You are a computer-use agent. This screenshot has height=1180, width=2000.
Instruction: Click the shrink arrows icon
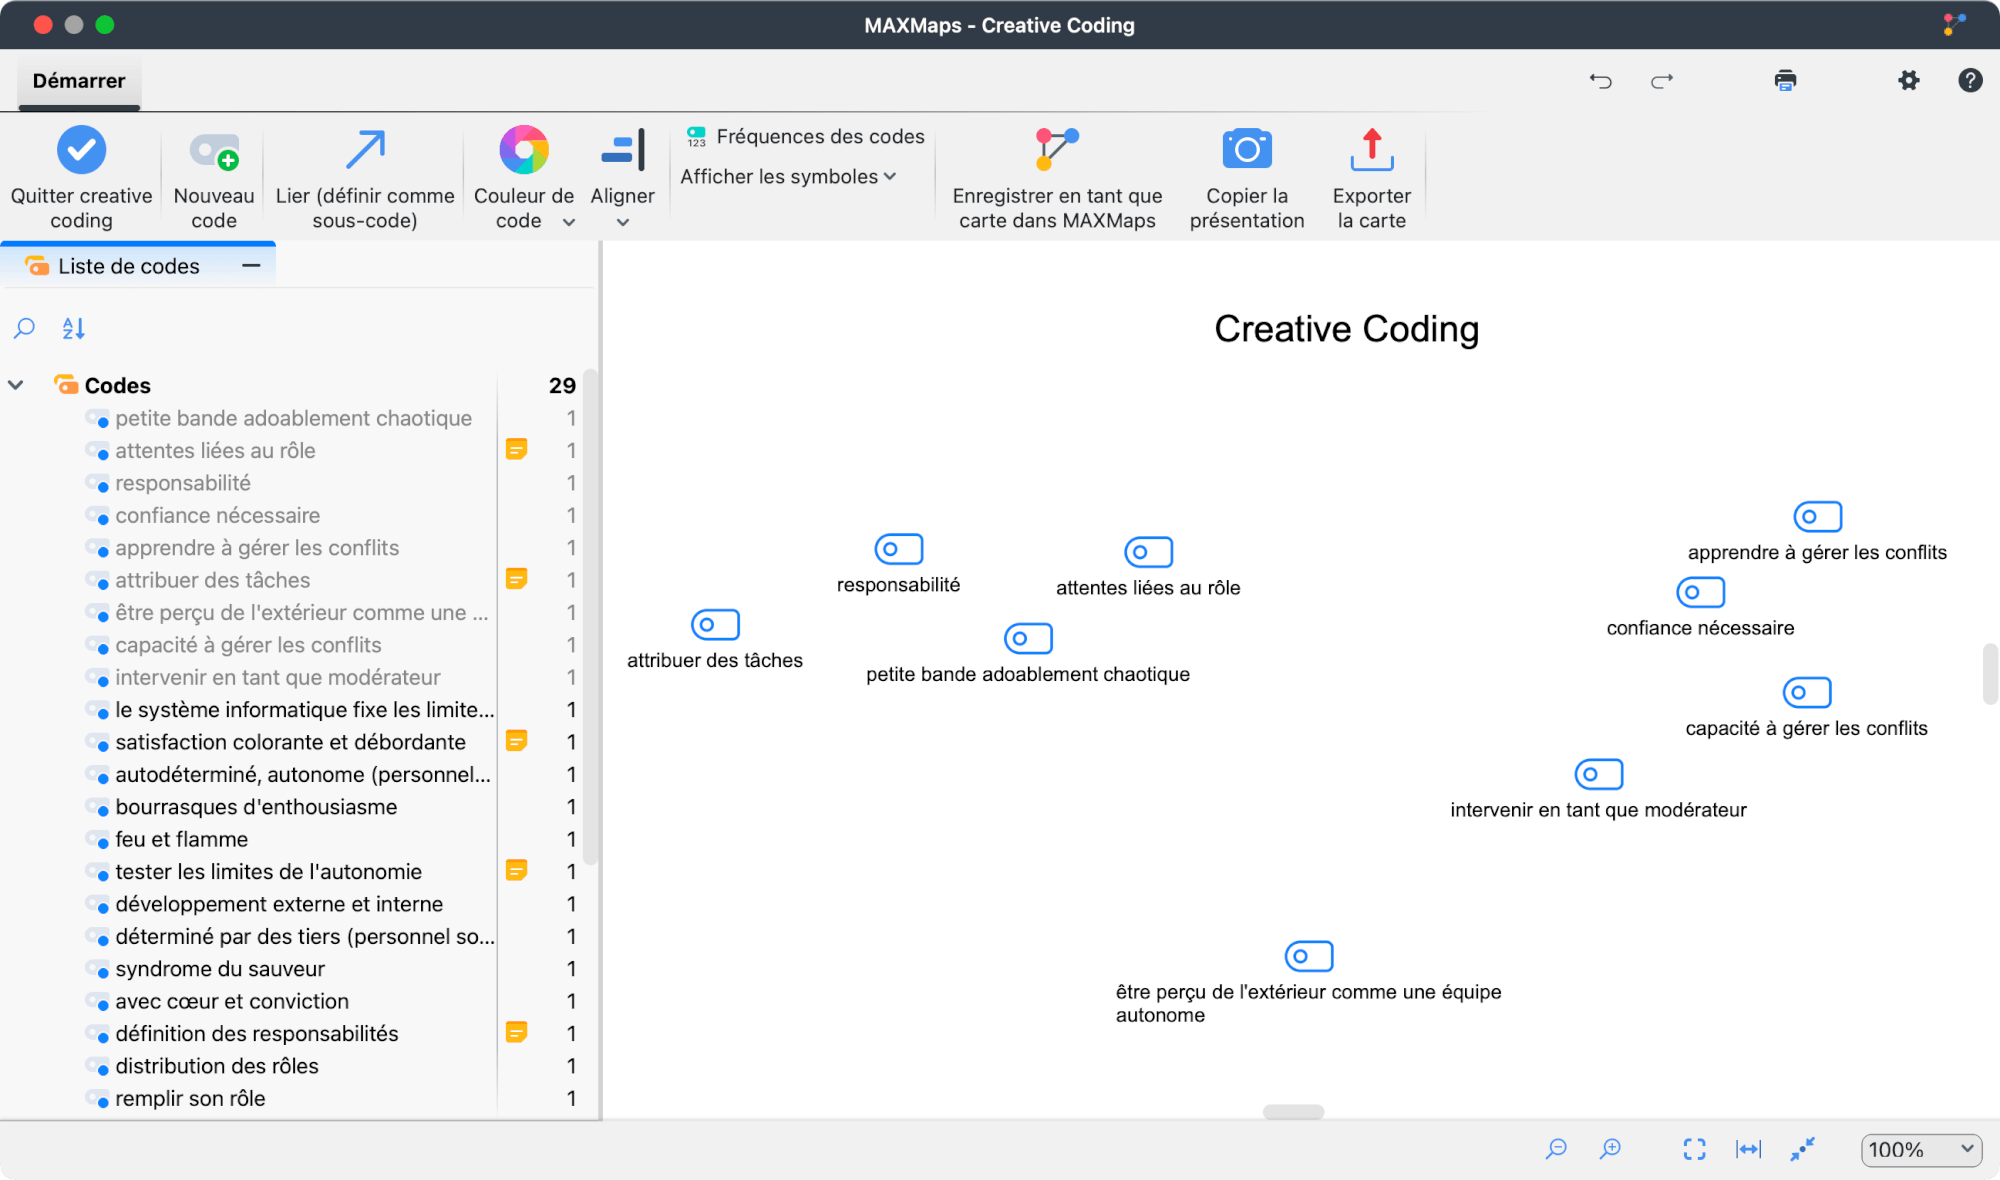(x=1802, y=1149)
